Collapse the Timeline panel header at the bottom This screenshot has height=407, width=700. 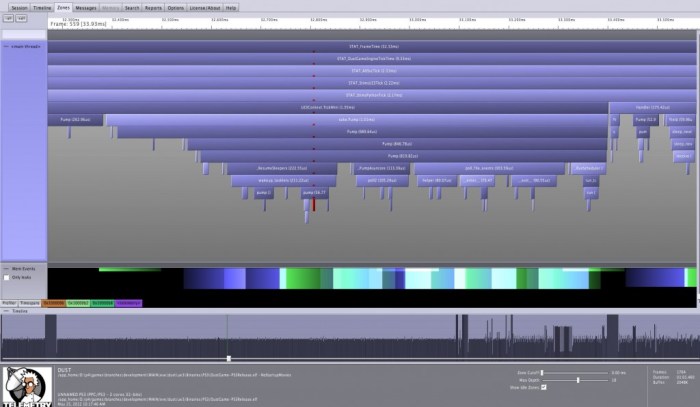click(4, 311)
